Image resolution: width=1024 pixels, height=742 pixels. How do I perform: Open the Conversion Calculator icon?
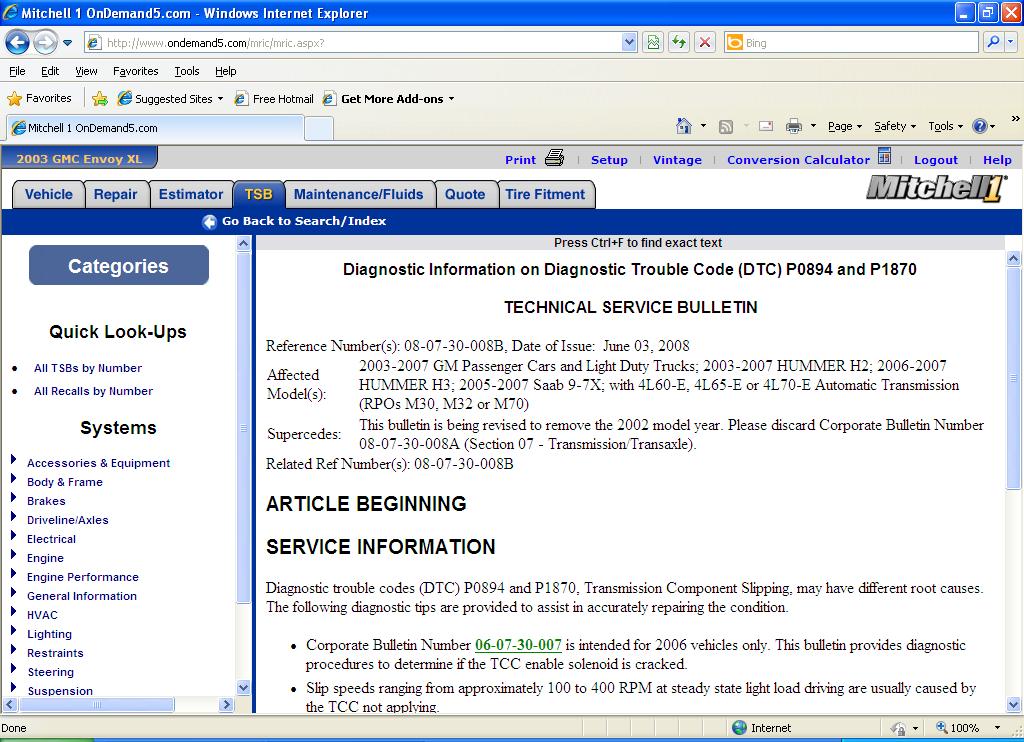click(x=885, y=156)
